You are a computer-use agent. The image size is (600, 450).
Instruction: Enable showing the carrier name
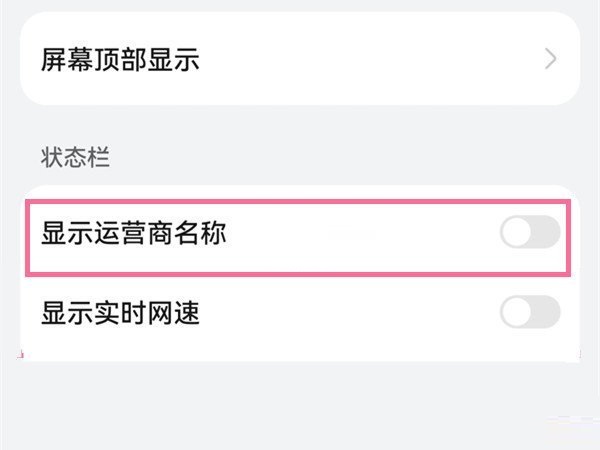(x=529, y=234)
